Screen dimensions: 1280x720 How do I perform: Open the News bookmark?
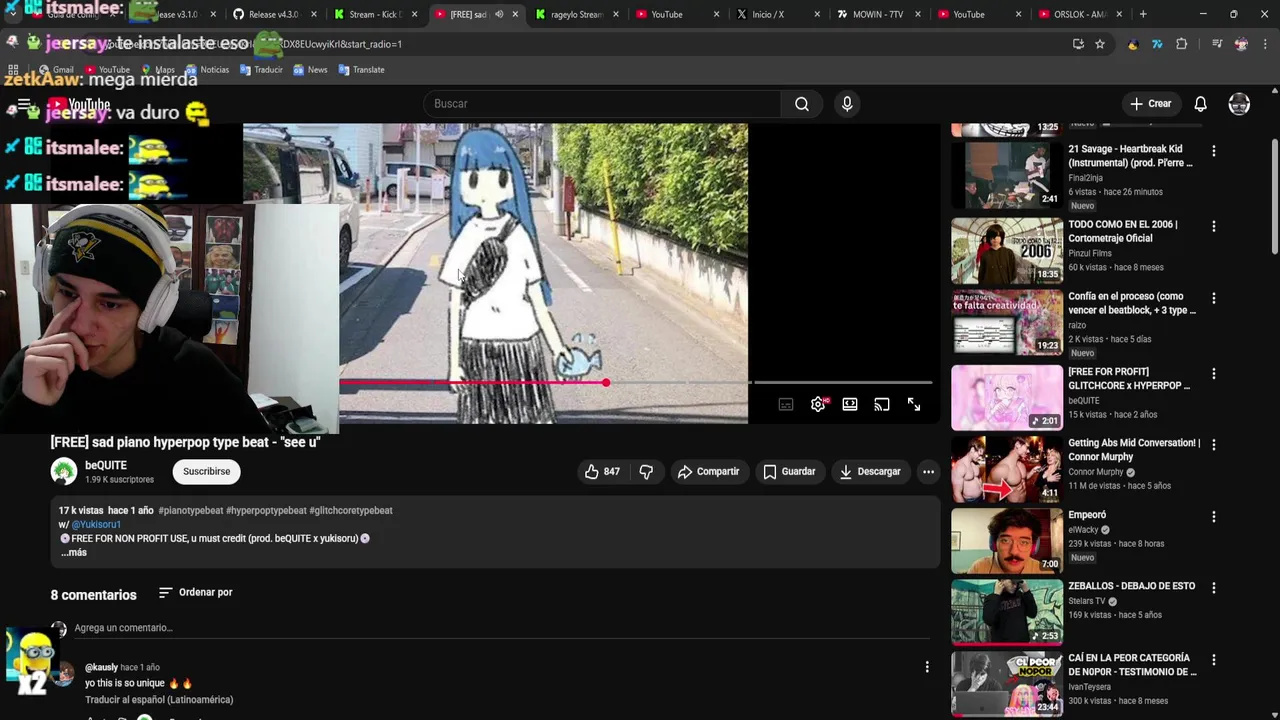(310, 70)
